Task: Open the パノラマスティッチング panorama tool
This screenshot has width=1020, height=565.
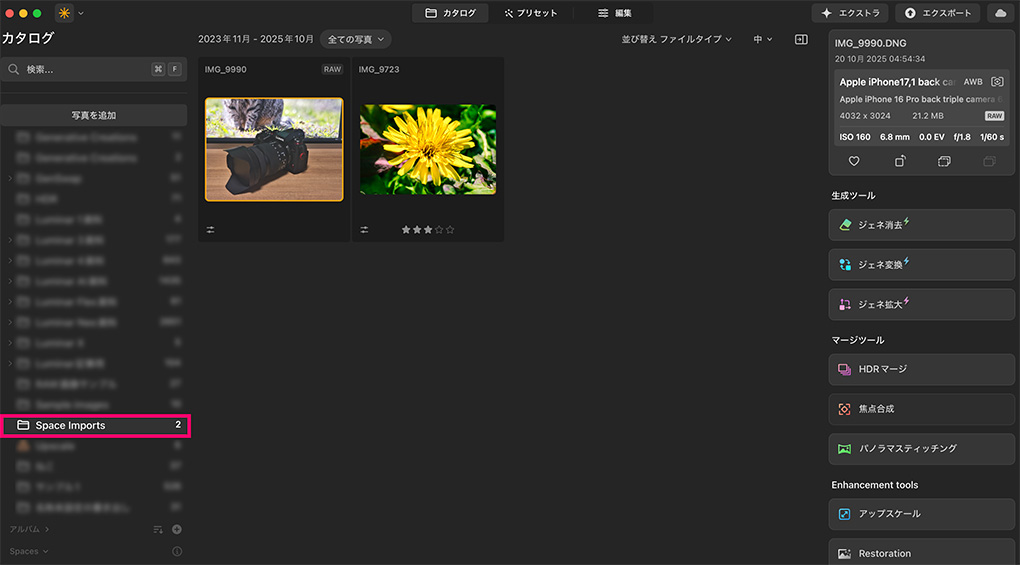Action: 922,449
